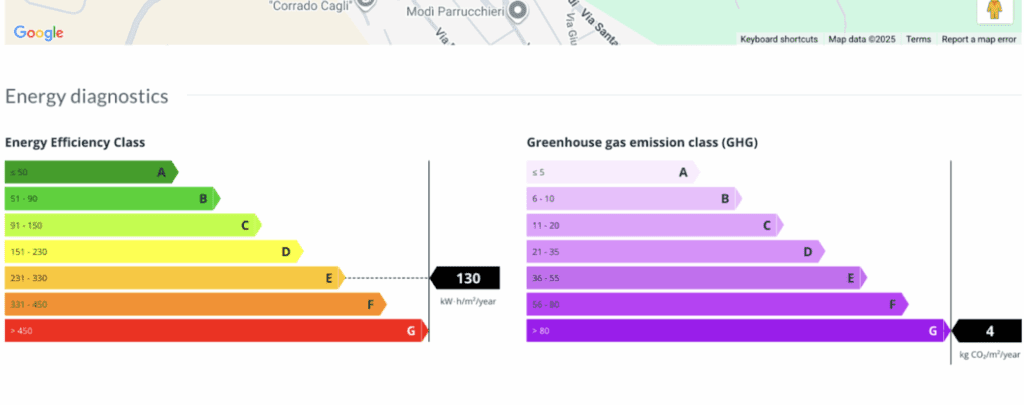Click the black 4 kg CO₂ value marker
Viewport: 1024px width, 405px height.
988,331
